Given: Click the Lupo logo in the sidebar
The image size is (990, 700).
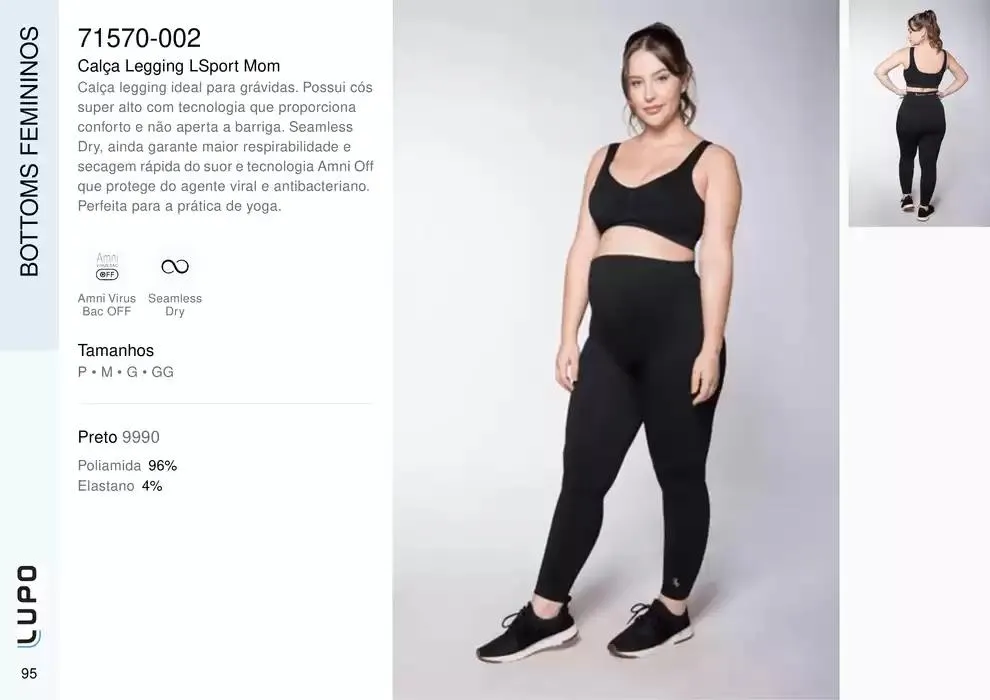Looking at the screenshot, I should pos(28,606).
